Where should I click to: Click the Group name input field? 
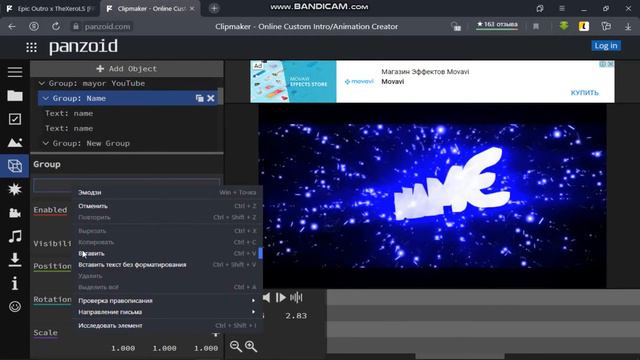[127, 184]
